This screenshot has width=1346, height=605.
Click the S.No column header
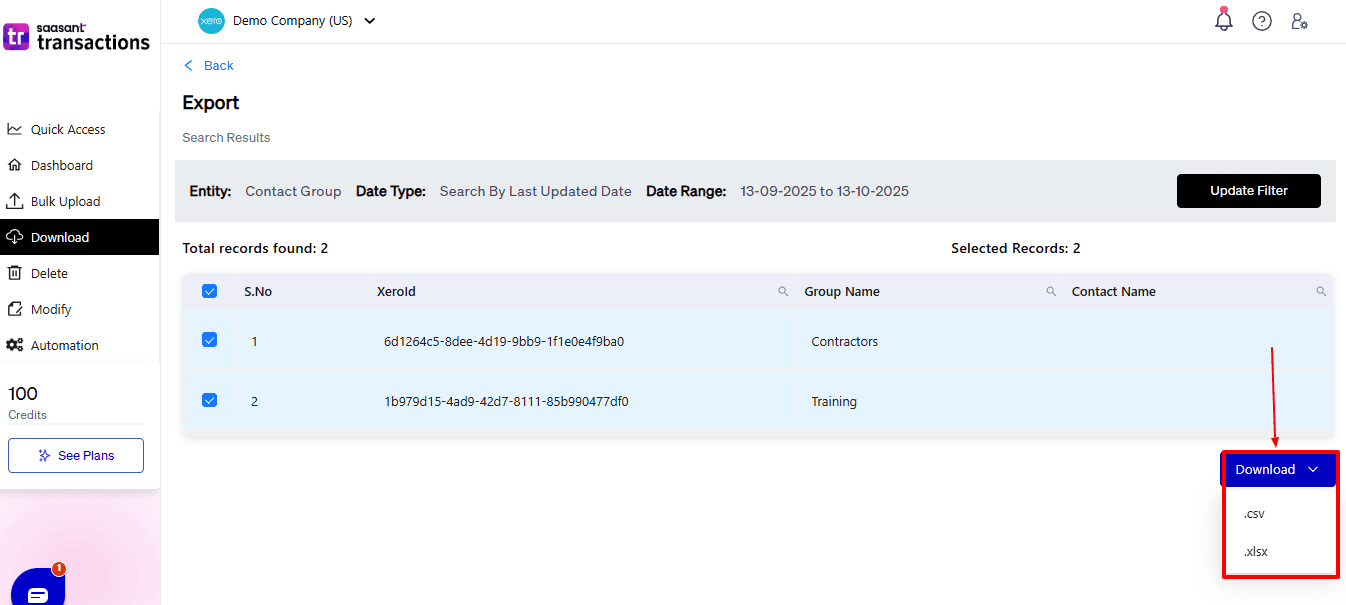[x=258, y=292]
